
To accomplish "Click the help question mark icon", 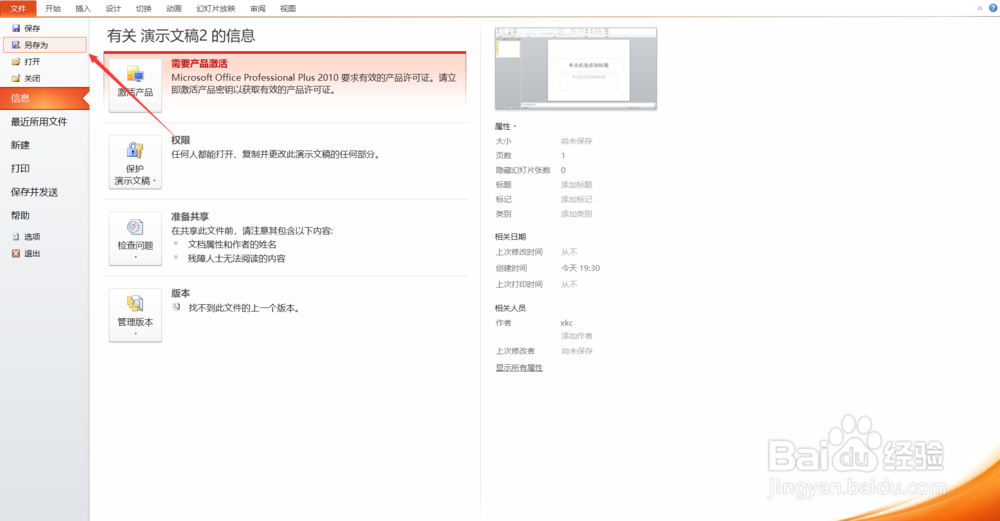I will coord(993,8).
